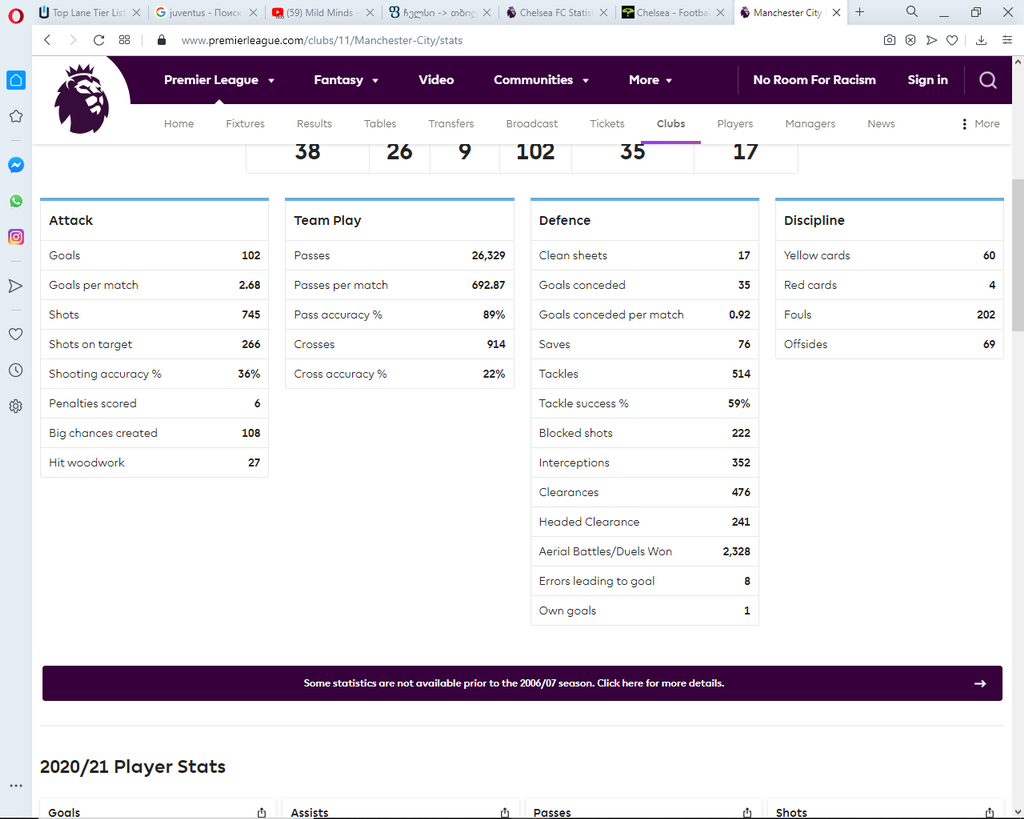Share Passes player stats card

coord(747,812)
